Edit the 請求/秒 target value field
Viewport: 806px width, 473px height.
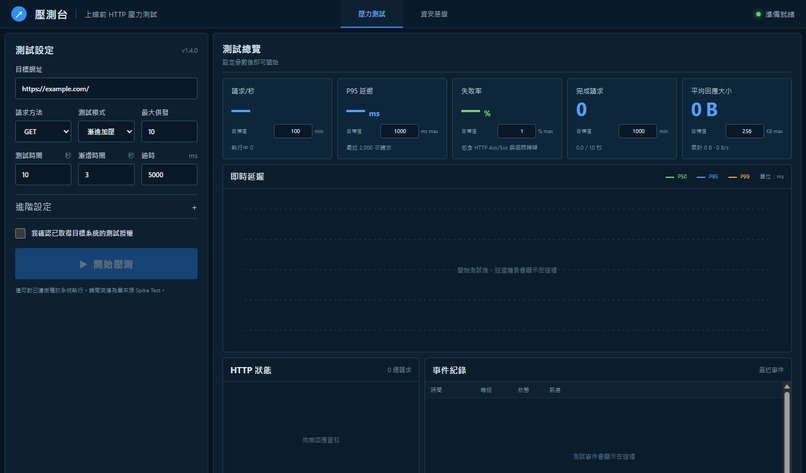[x=293, y=131]
